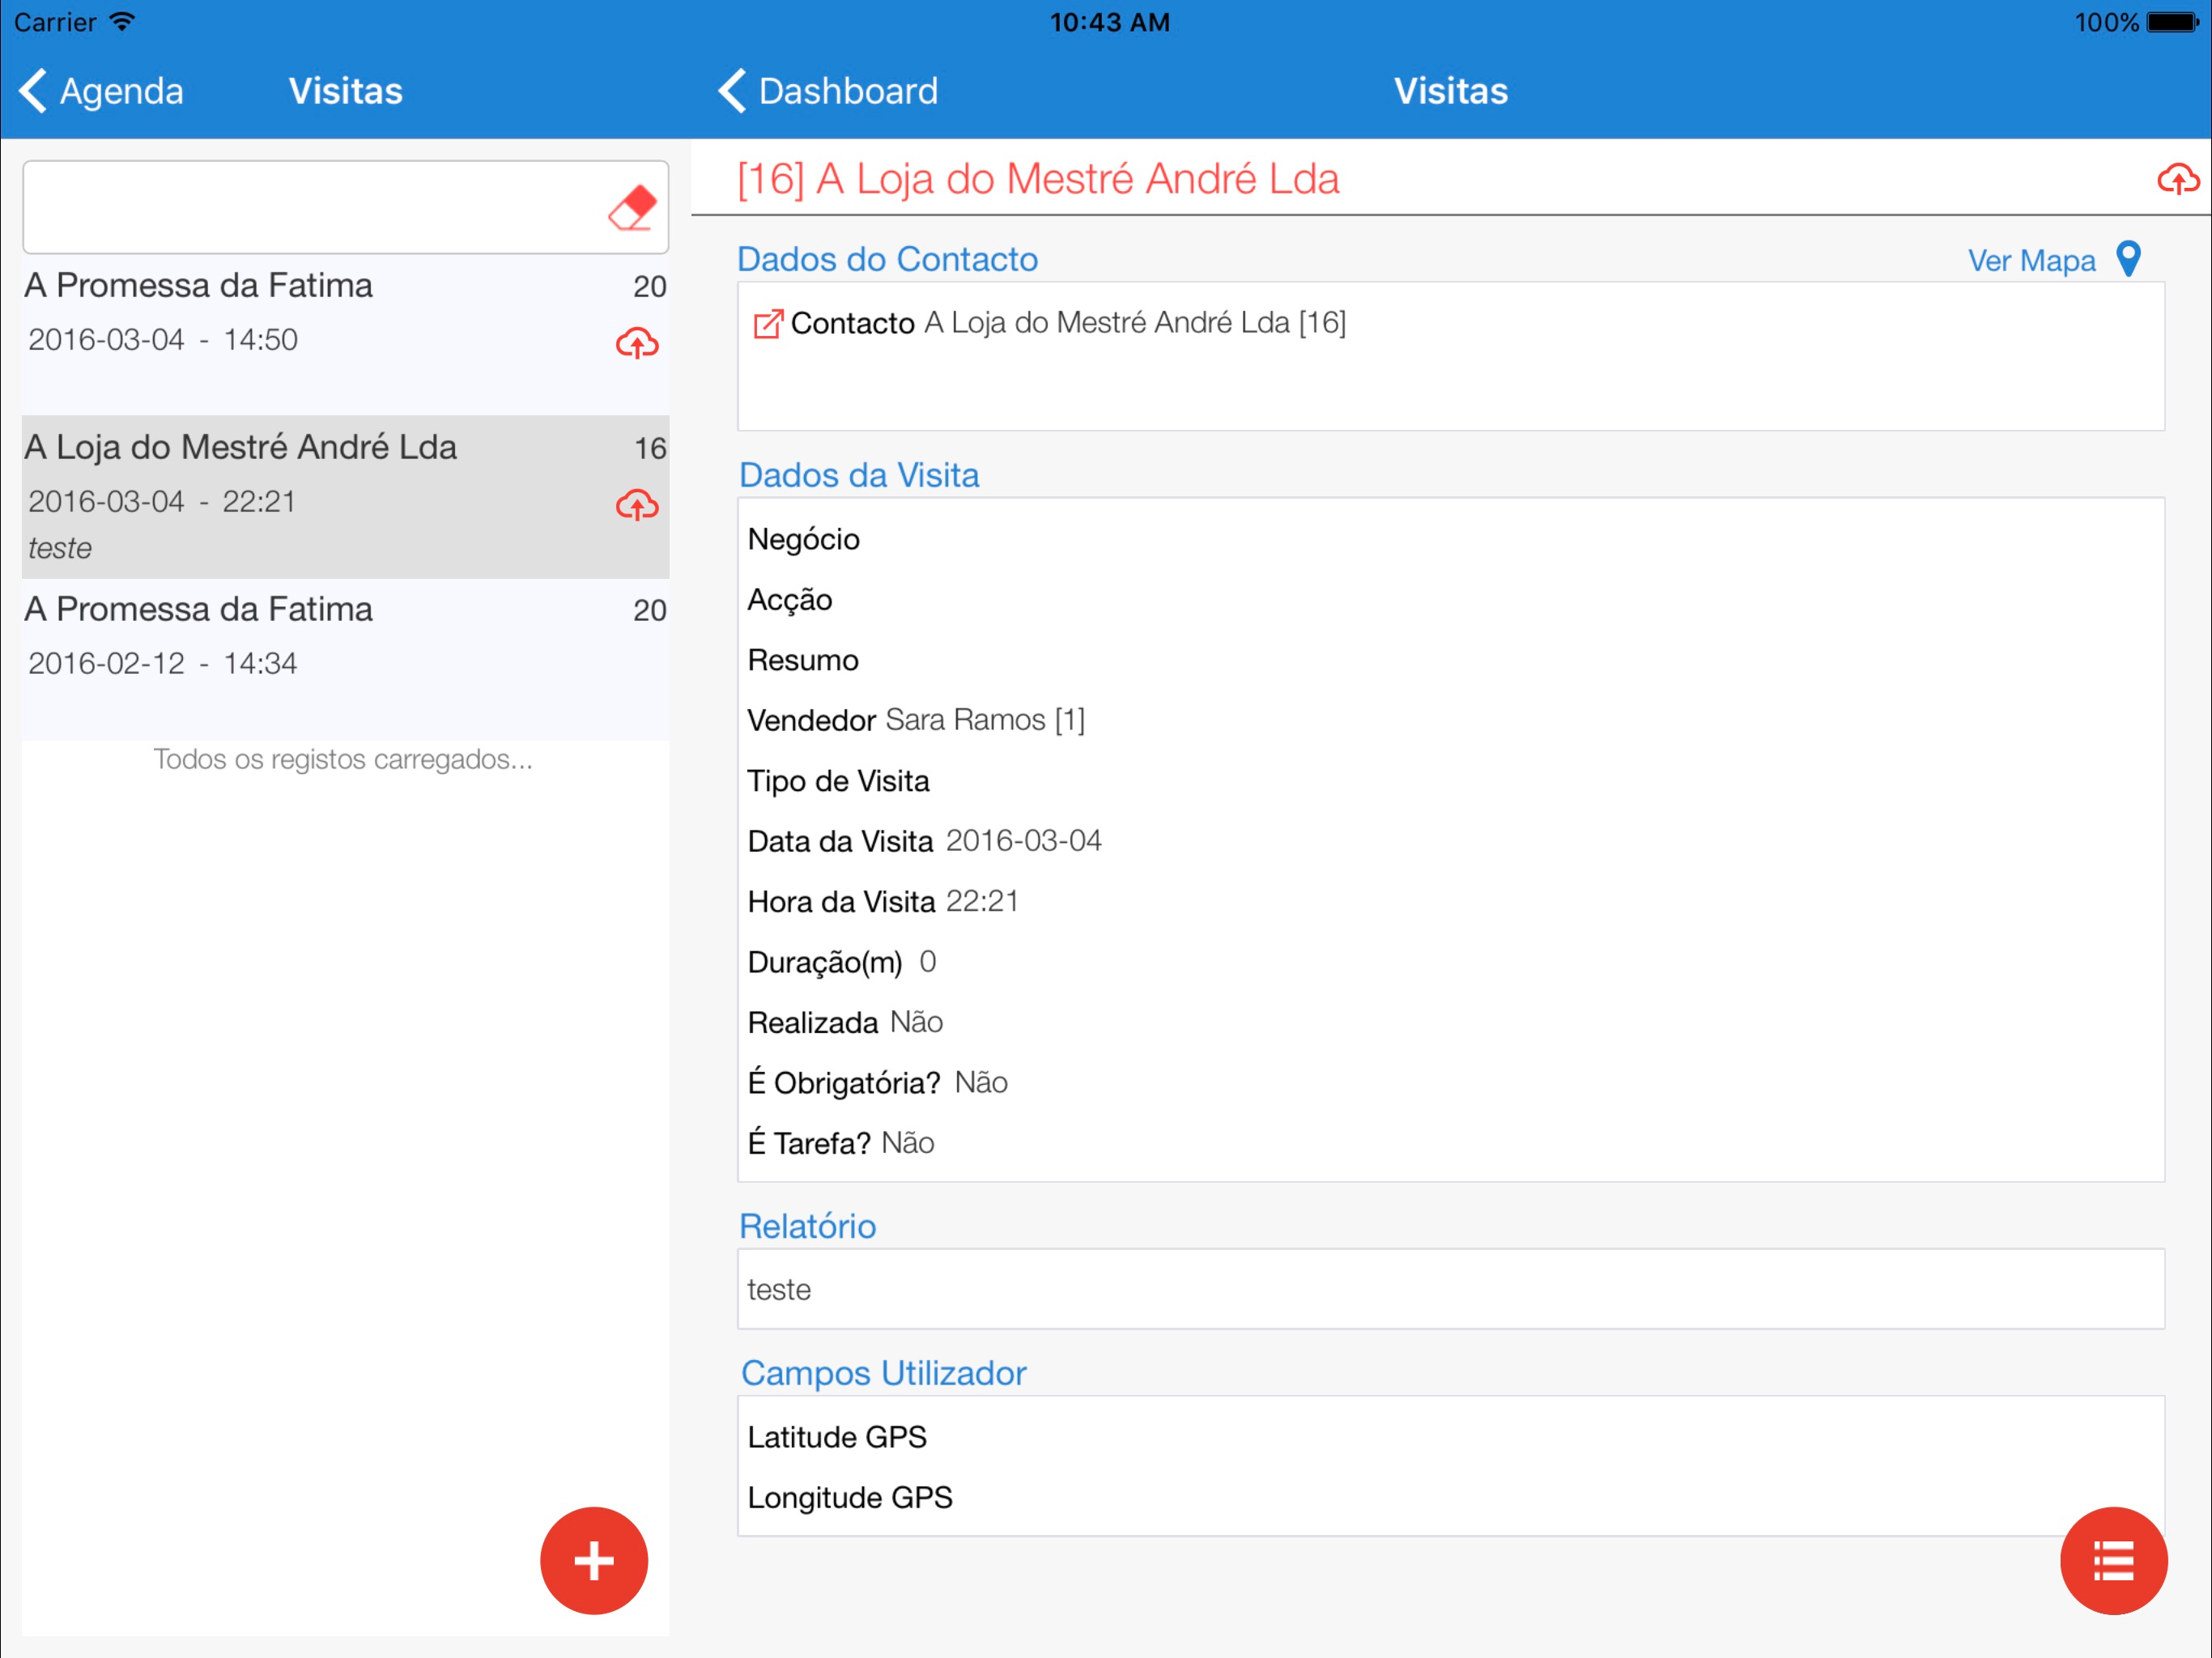
Task: Open the contact via the red external-link icon
Action: coord(767,323)
